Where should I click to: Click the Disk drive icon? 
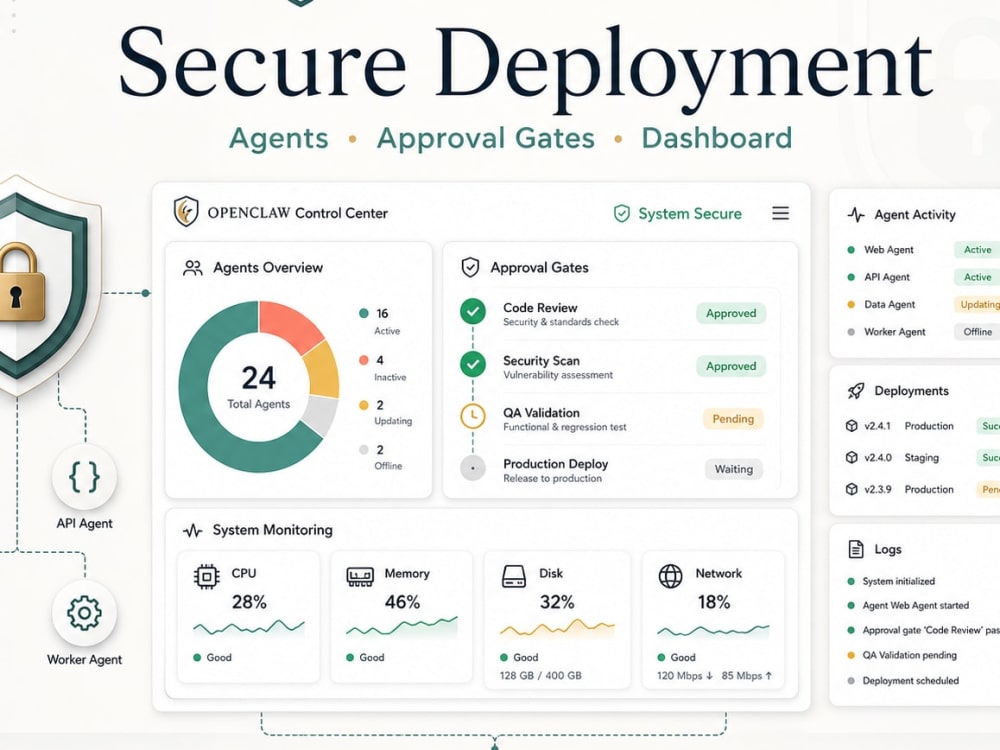pyautogui.click(x=514, y=576)
